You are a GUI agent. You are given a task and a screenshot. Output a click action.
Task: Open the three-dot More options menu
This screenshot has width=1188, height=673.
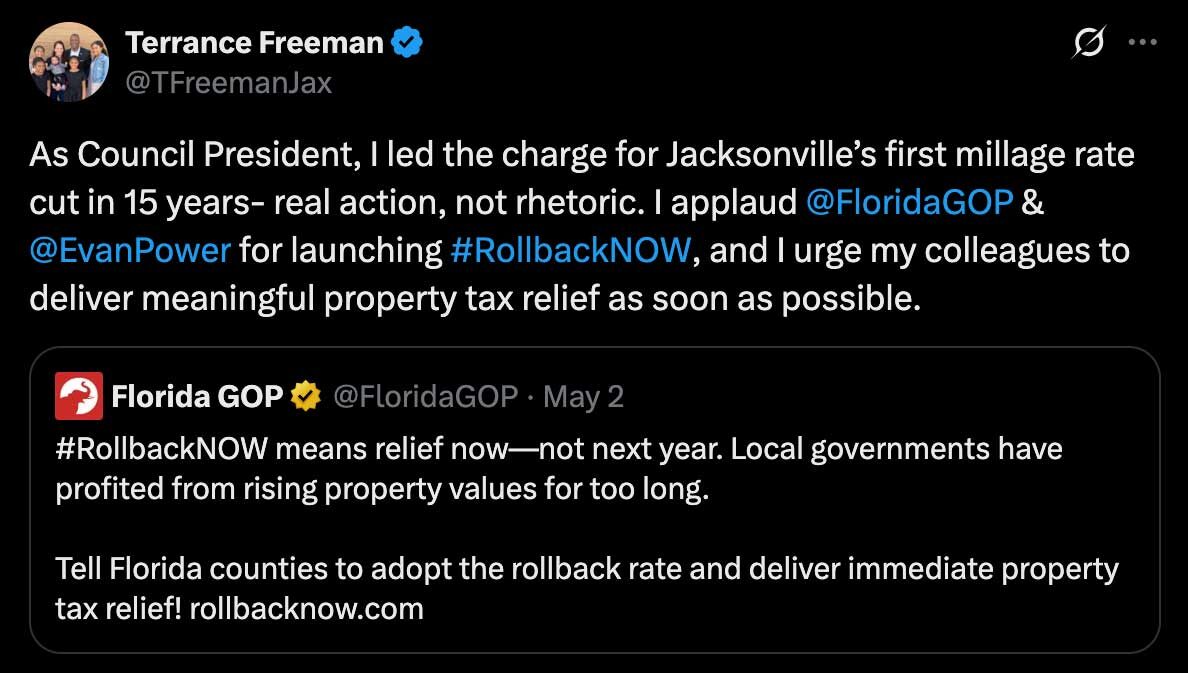point(1142,42)
